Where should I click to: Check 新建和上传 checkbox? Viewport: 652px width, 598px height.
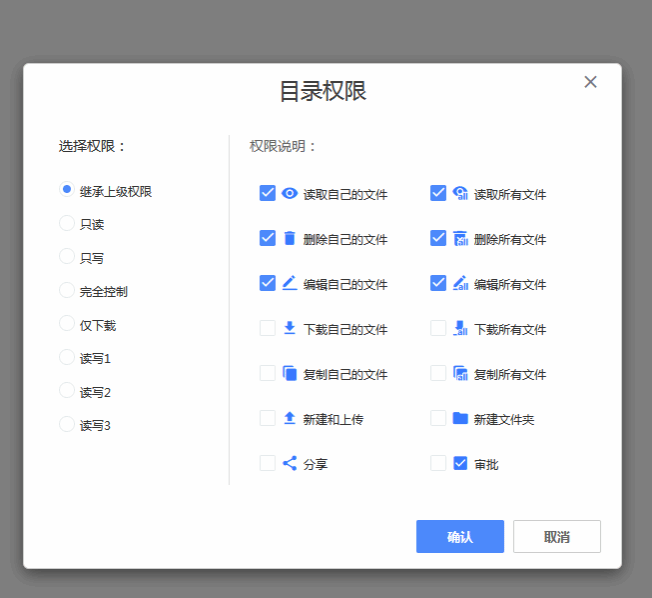coord(267,418)
